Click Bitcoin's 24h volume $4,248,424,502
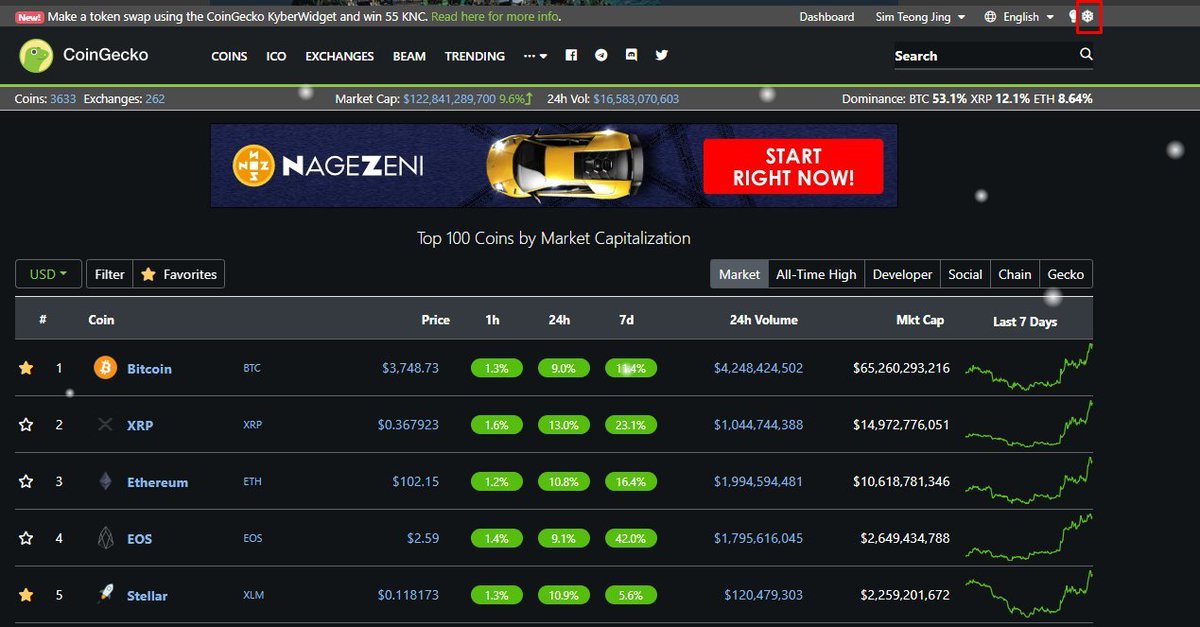Screen dimensions: 1200x627 (x=758, y=368)
